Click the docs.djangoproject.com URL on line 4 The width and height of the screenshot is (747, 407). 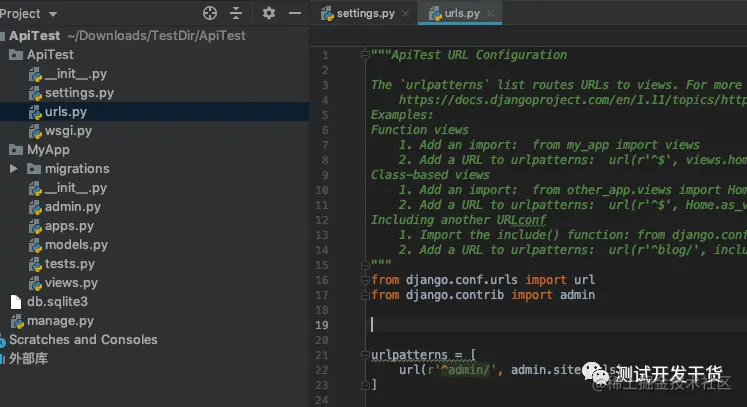pos(573,100)
